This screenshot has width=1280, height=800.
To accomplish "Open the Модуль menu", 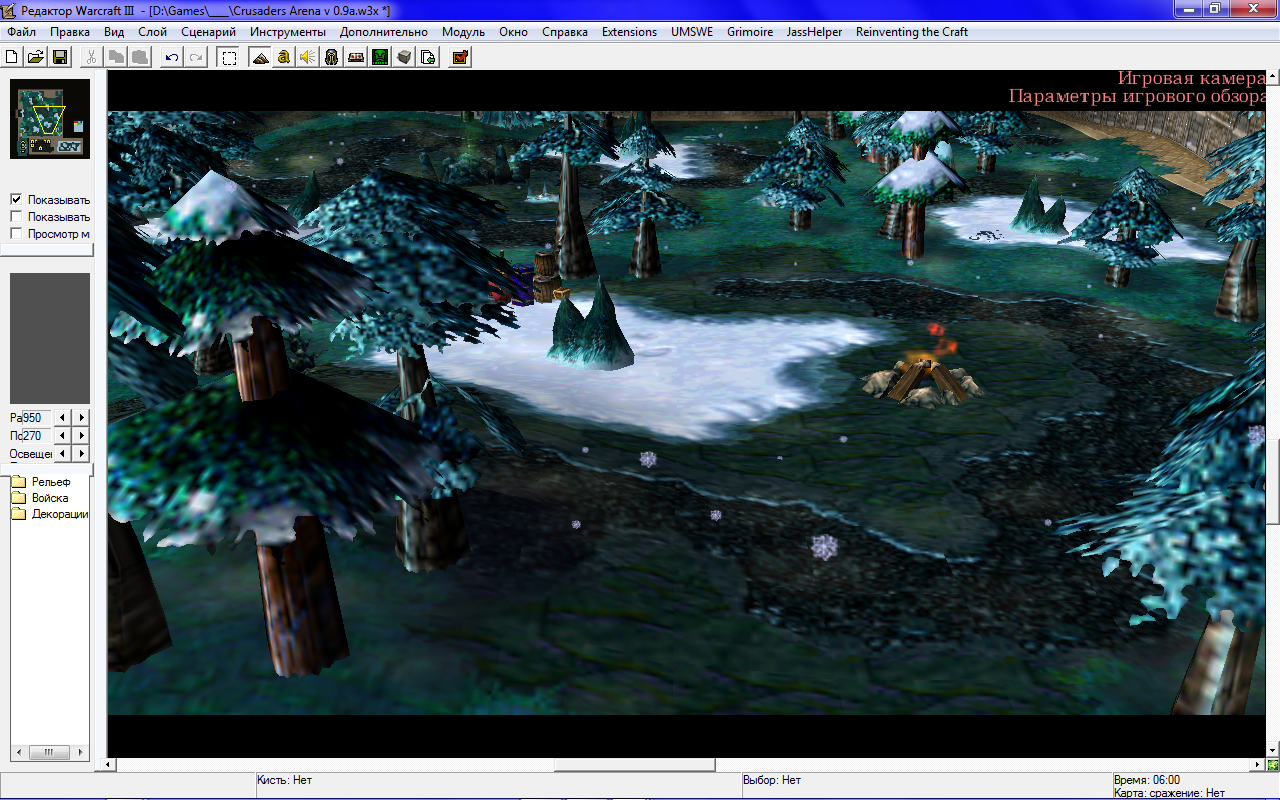I will (x=463, y=32).
